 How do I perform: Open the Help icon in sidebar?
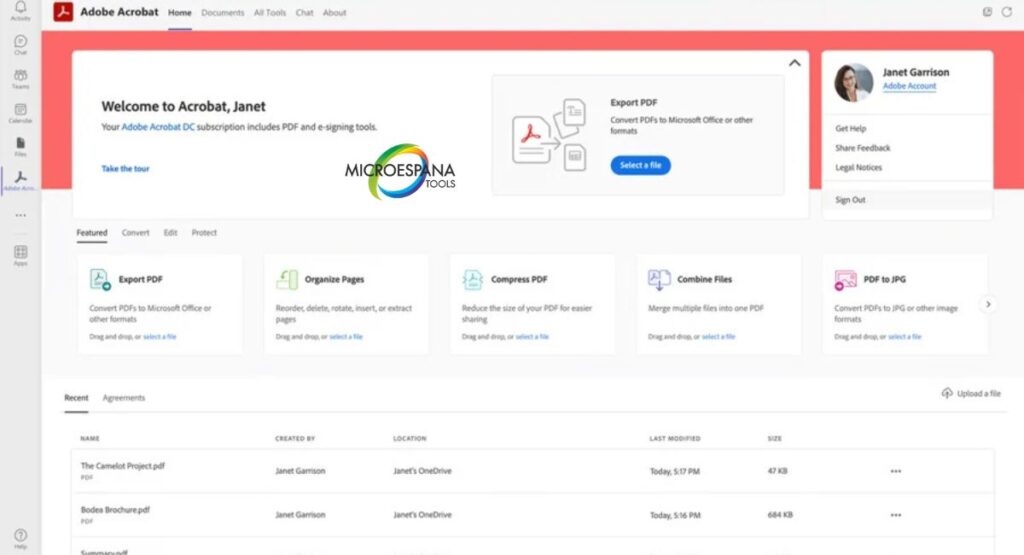tap(20, 537)
